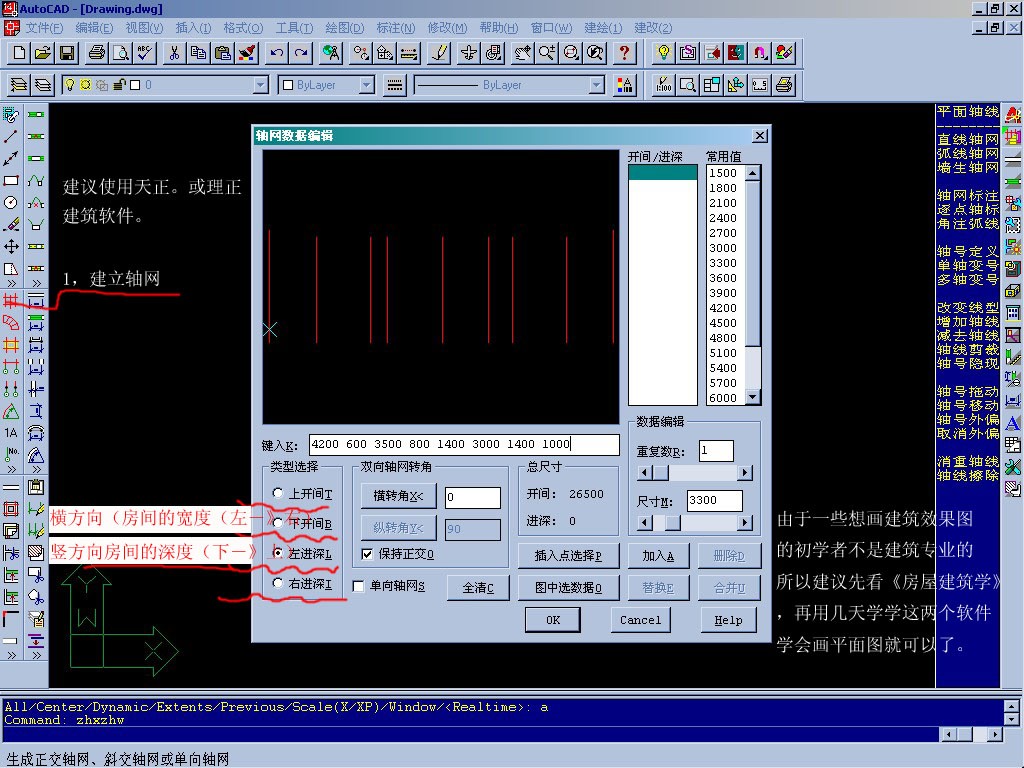The width and height of the screenshot is (1024, 768).
Task: Click the 加入A button
Action: coord(658,556)
